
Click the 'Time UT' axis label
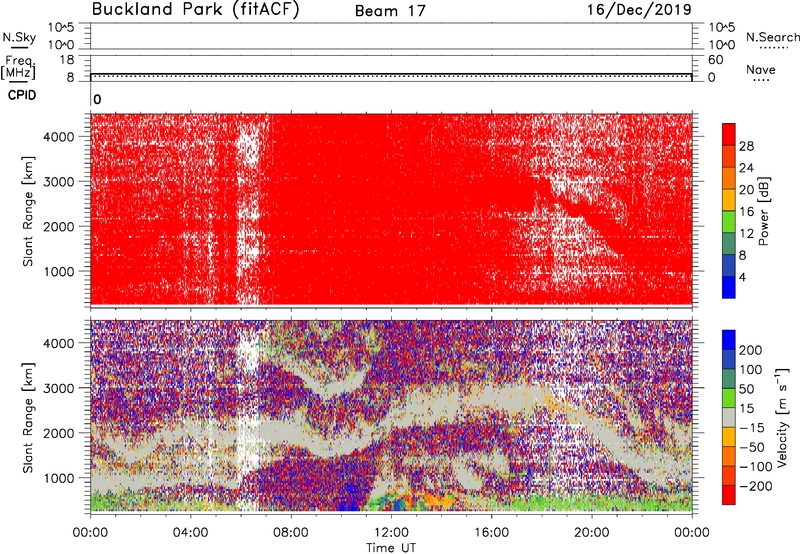point(391,548)
